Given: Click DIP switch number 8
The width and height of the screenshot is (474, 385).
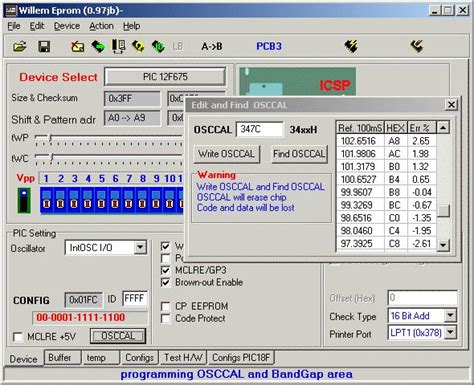Looking at the screenshot, I should click(142, 200).
